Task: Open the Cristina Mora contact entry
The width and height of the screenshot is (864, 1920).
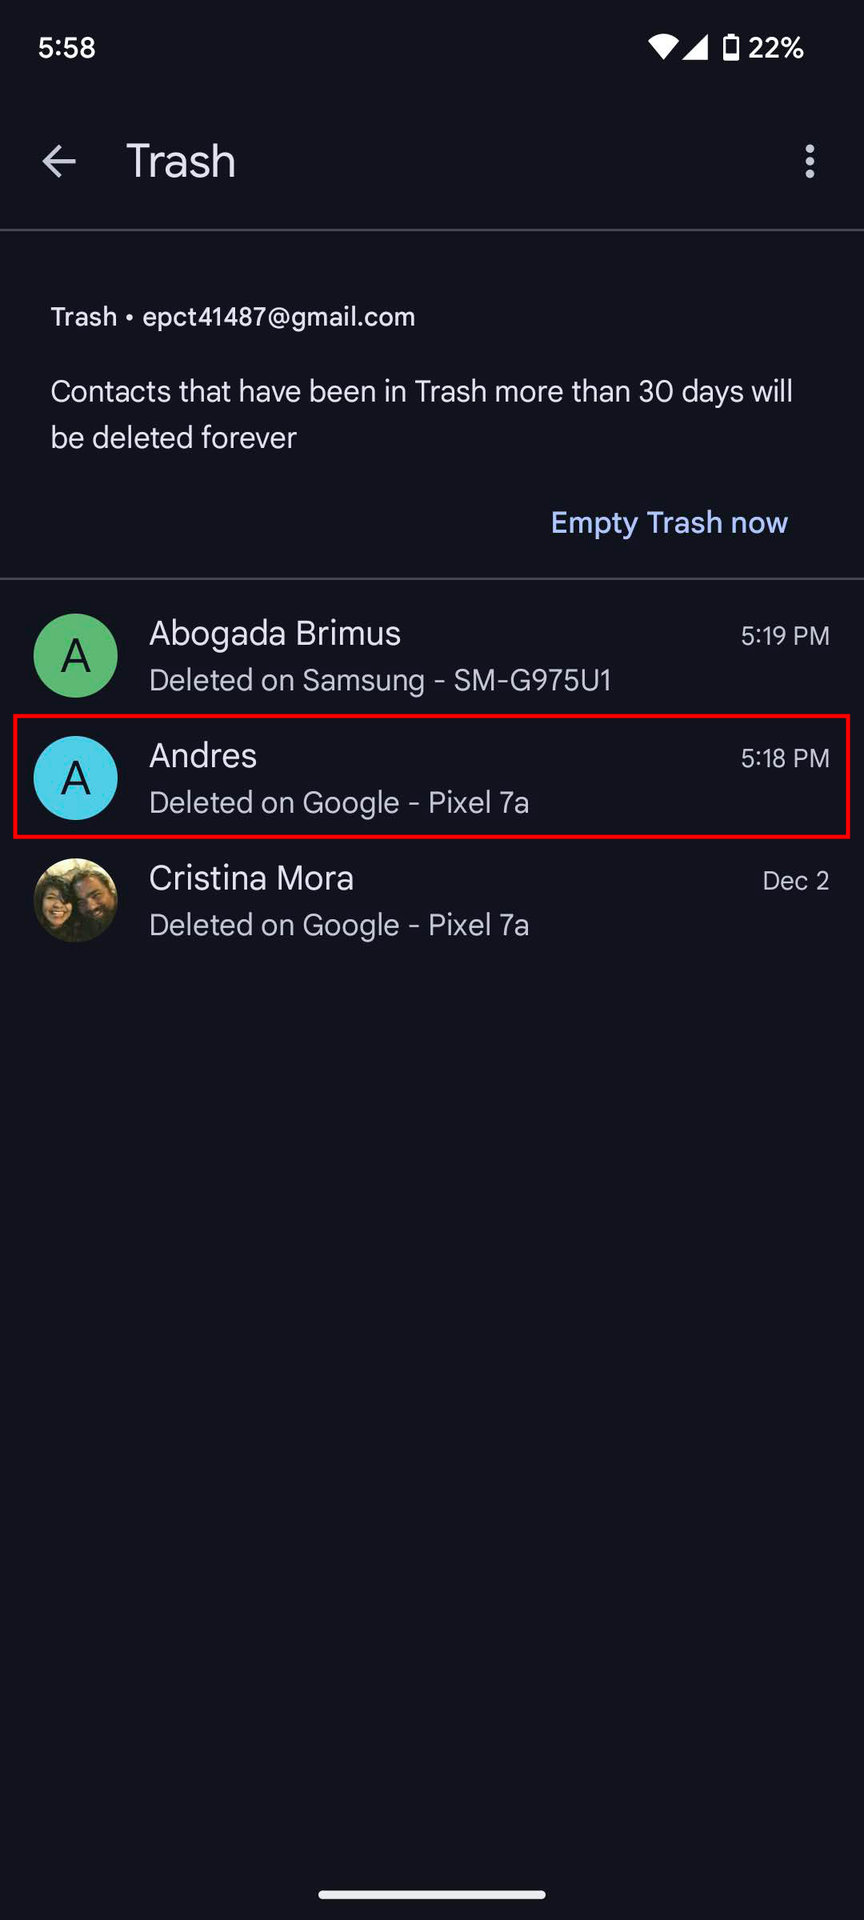Action: tap(251, 879)
